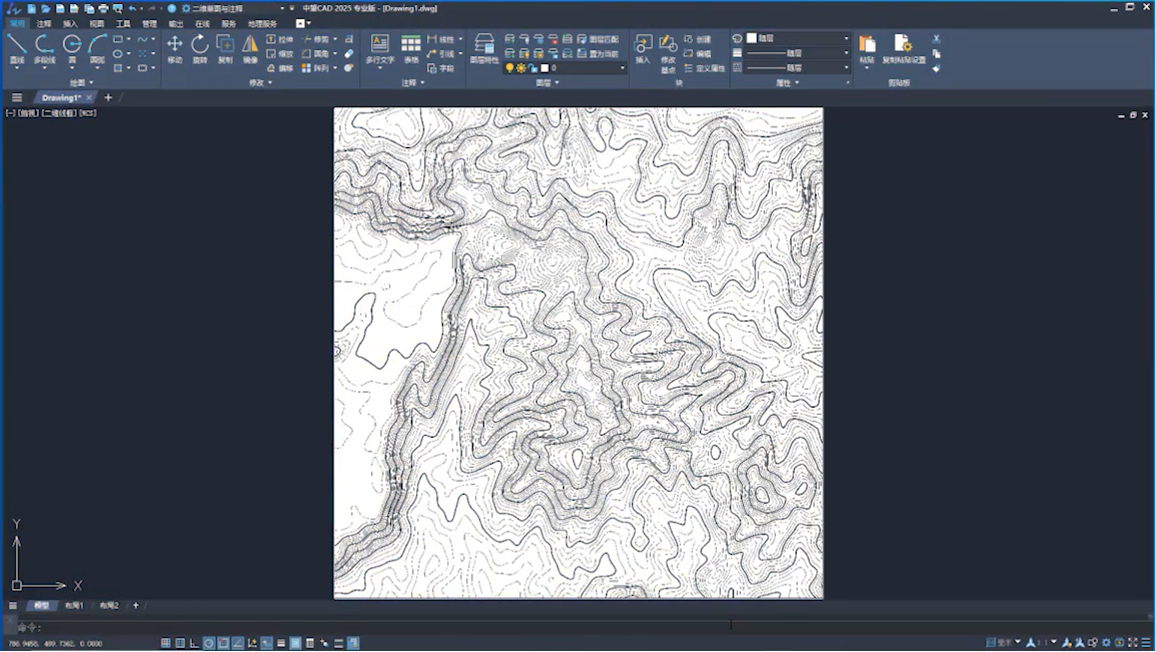Expand the 绘图 panel arrow
Image resolution: width=1155 pixels, height=652 pixels.
tap(91, 83)
